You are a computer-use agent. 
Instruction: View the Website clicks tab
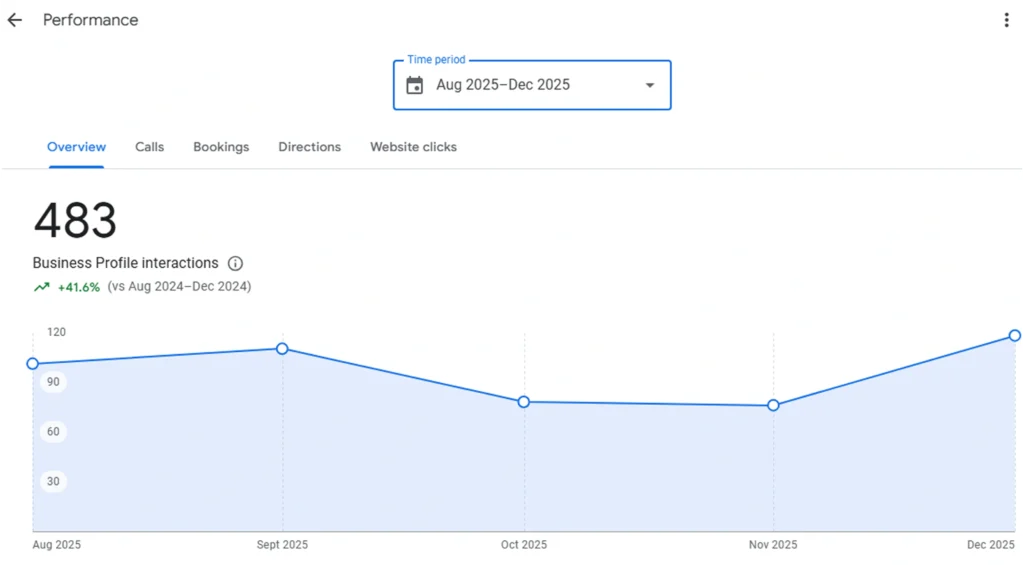(x=413, y=147)
